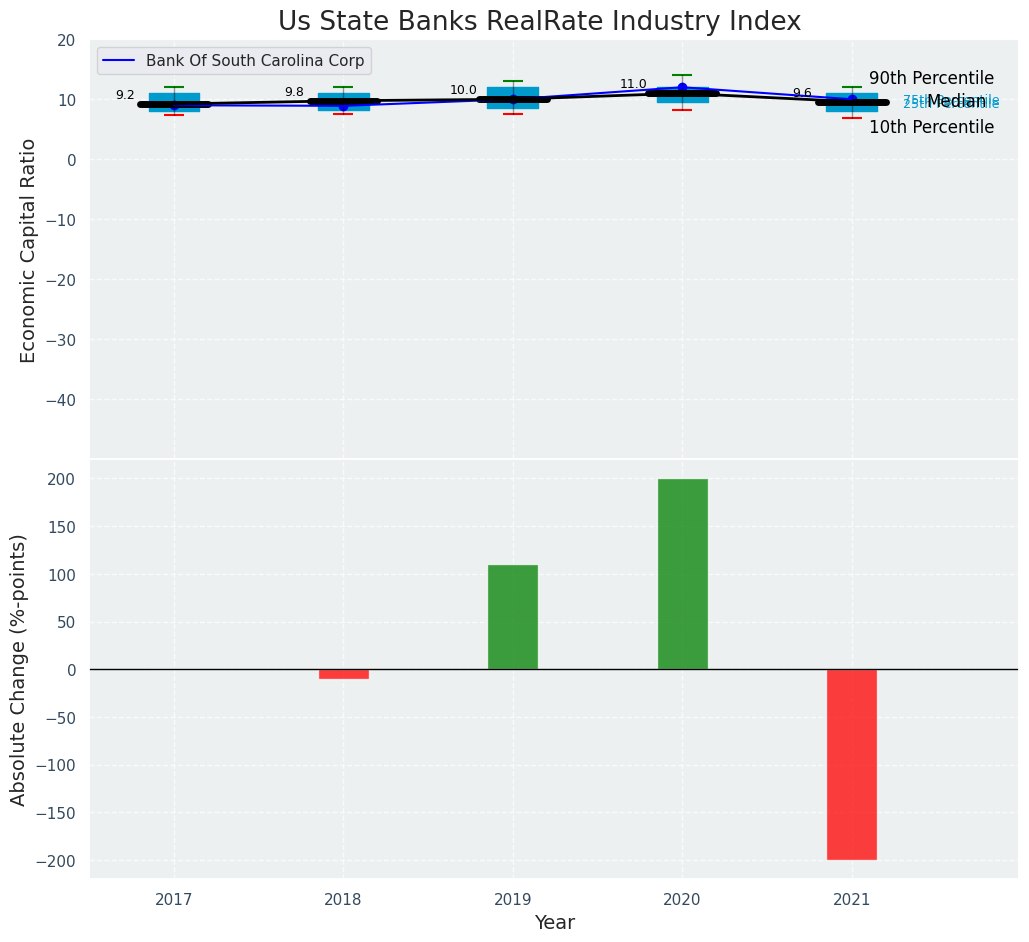Select the large red 2021 bar
Image resolution: width=1029 pixels, height=942 pixels.
(x=851, y=764)
